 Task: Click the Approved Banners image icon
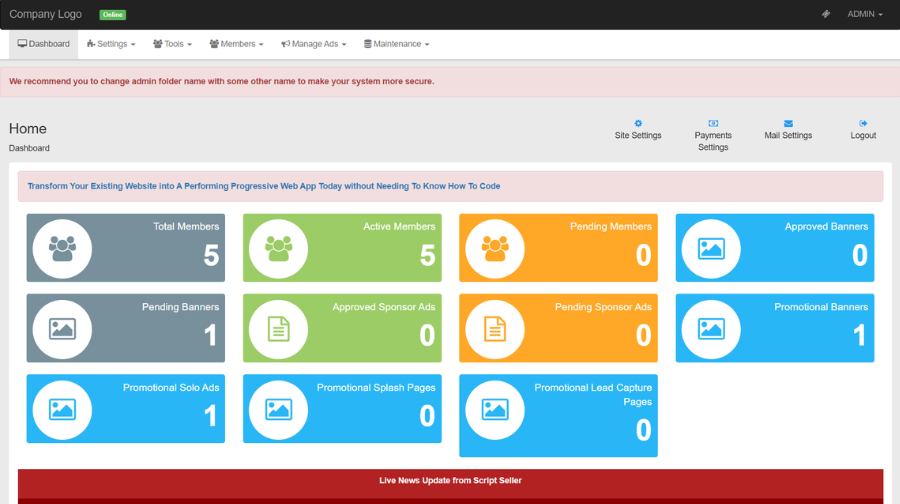tap(711, 249)
